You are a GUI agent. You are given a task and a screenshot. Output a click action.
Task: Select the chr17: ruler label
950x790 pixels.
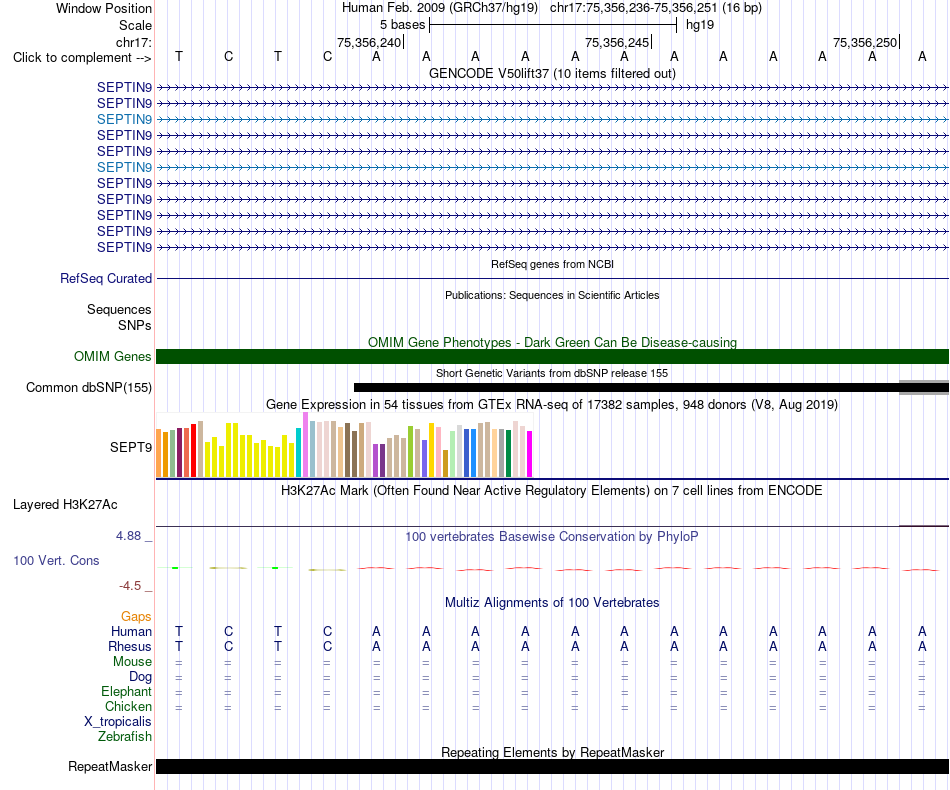(133, 42)
